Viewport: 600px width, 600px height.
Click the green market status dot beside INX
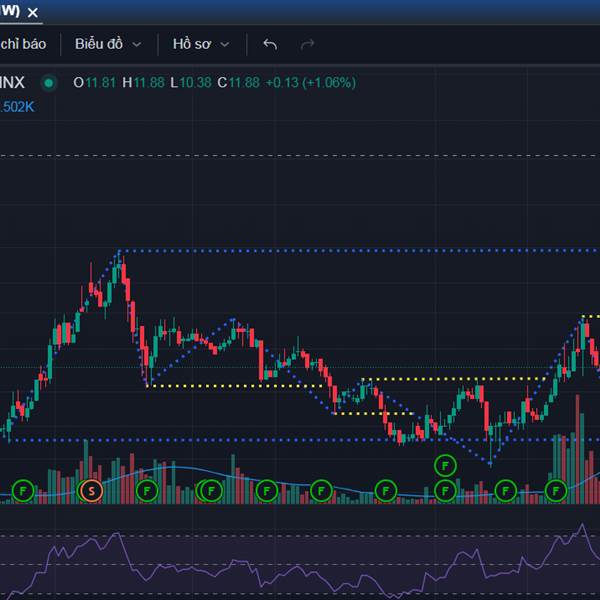(x=48, y=82)
